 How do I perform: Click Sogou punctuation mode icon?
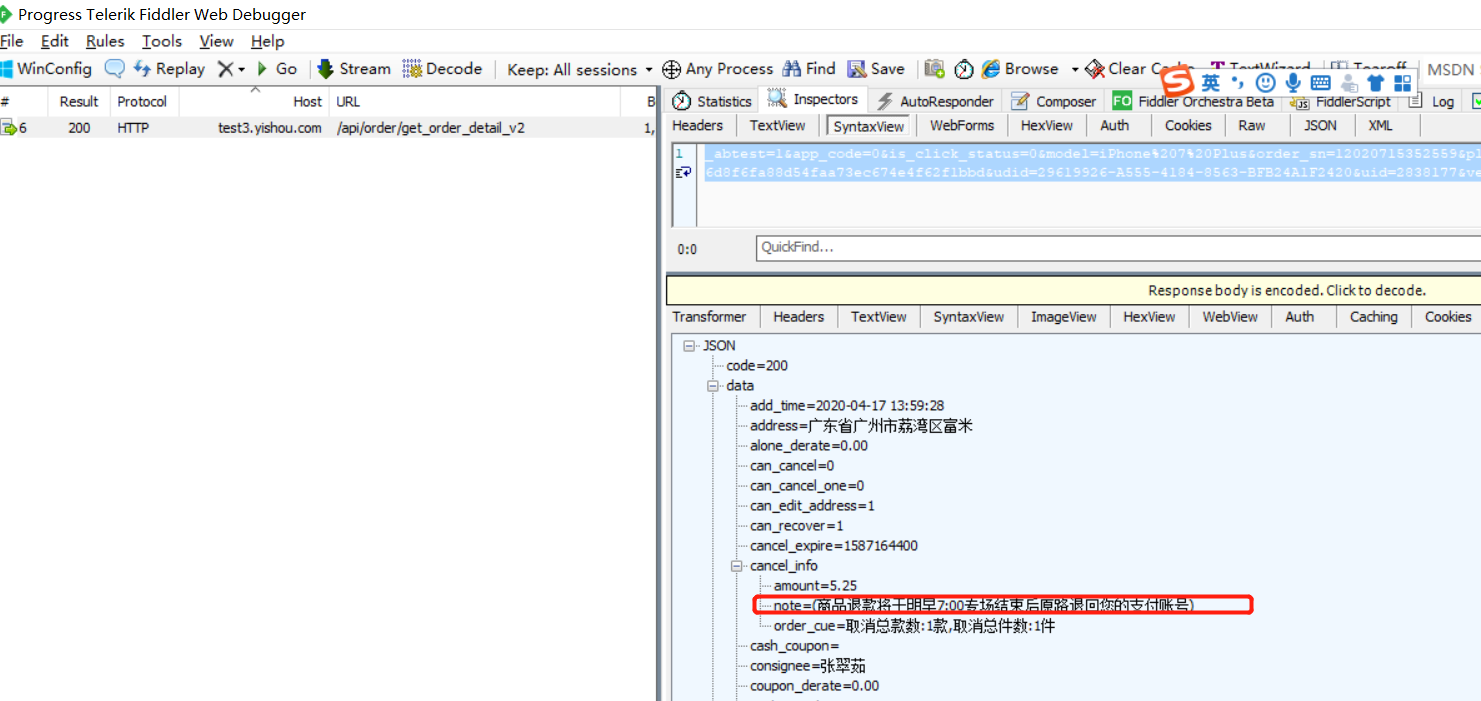tap(1238, 83)
